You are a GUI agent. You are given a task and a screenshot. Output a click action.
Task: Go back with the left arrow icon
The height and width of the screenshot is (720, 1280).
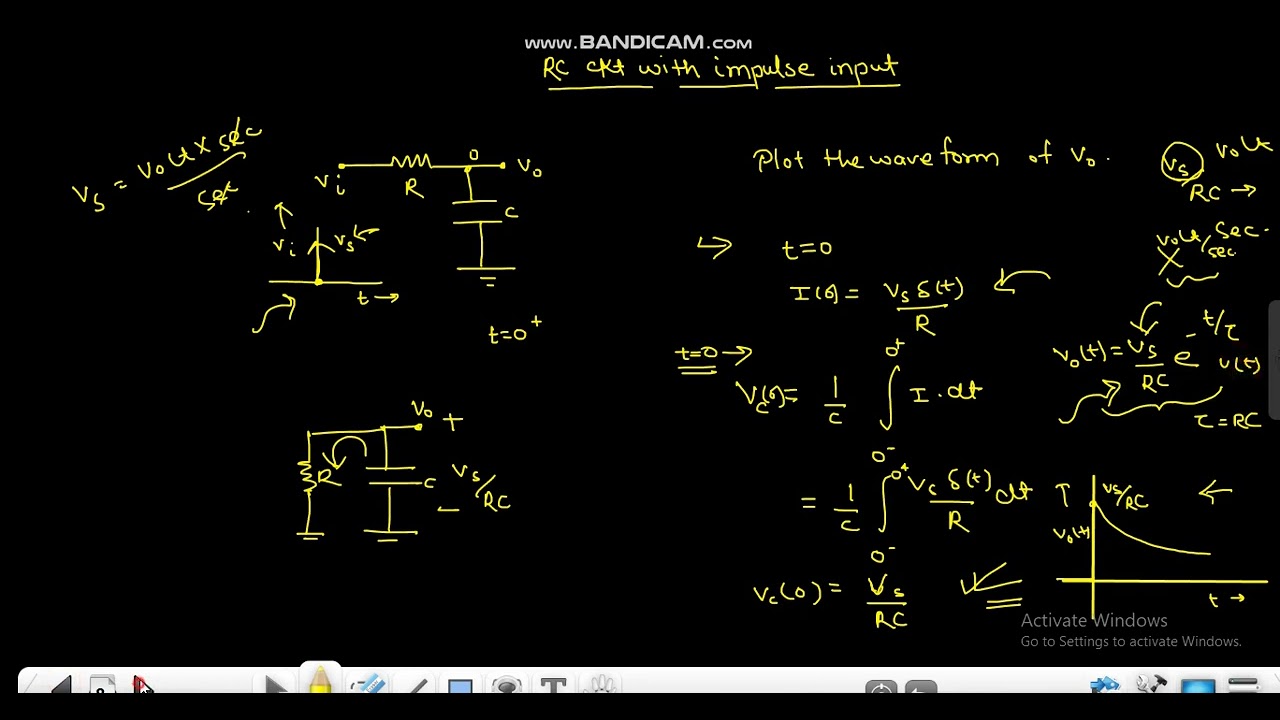pos(60,685)
